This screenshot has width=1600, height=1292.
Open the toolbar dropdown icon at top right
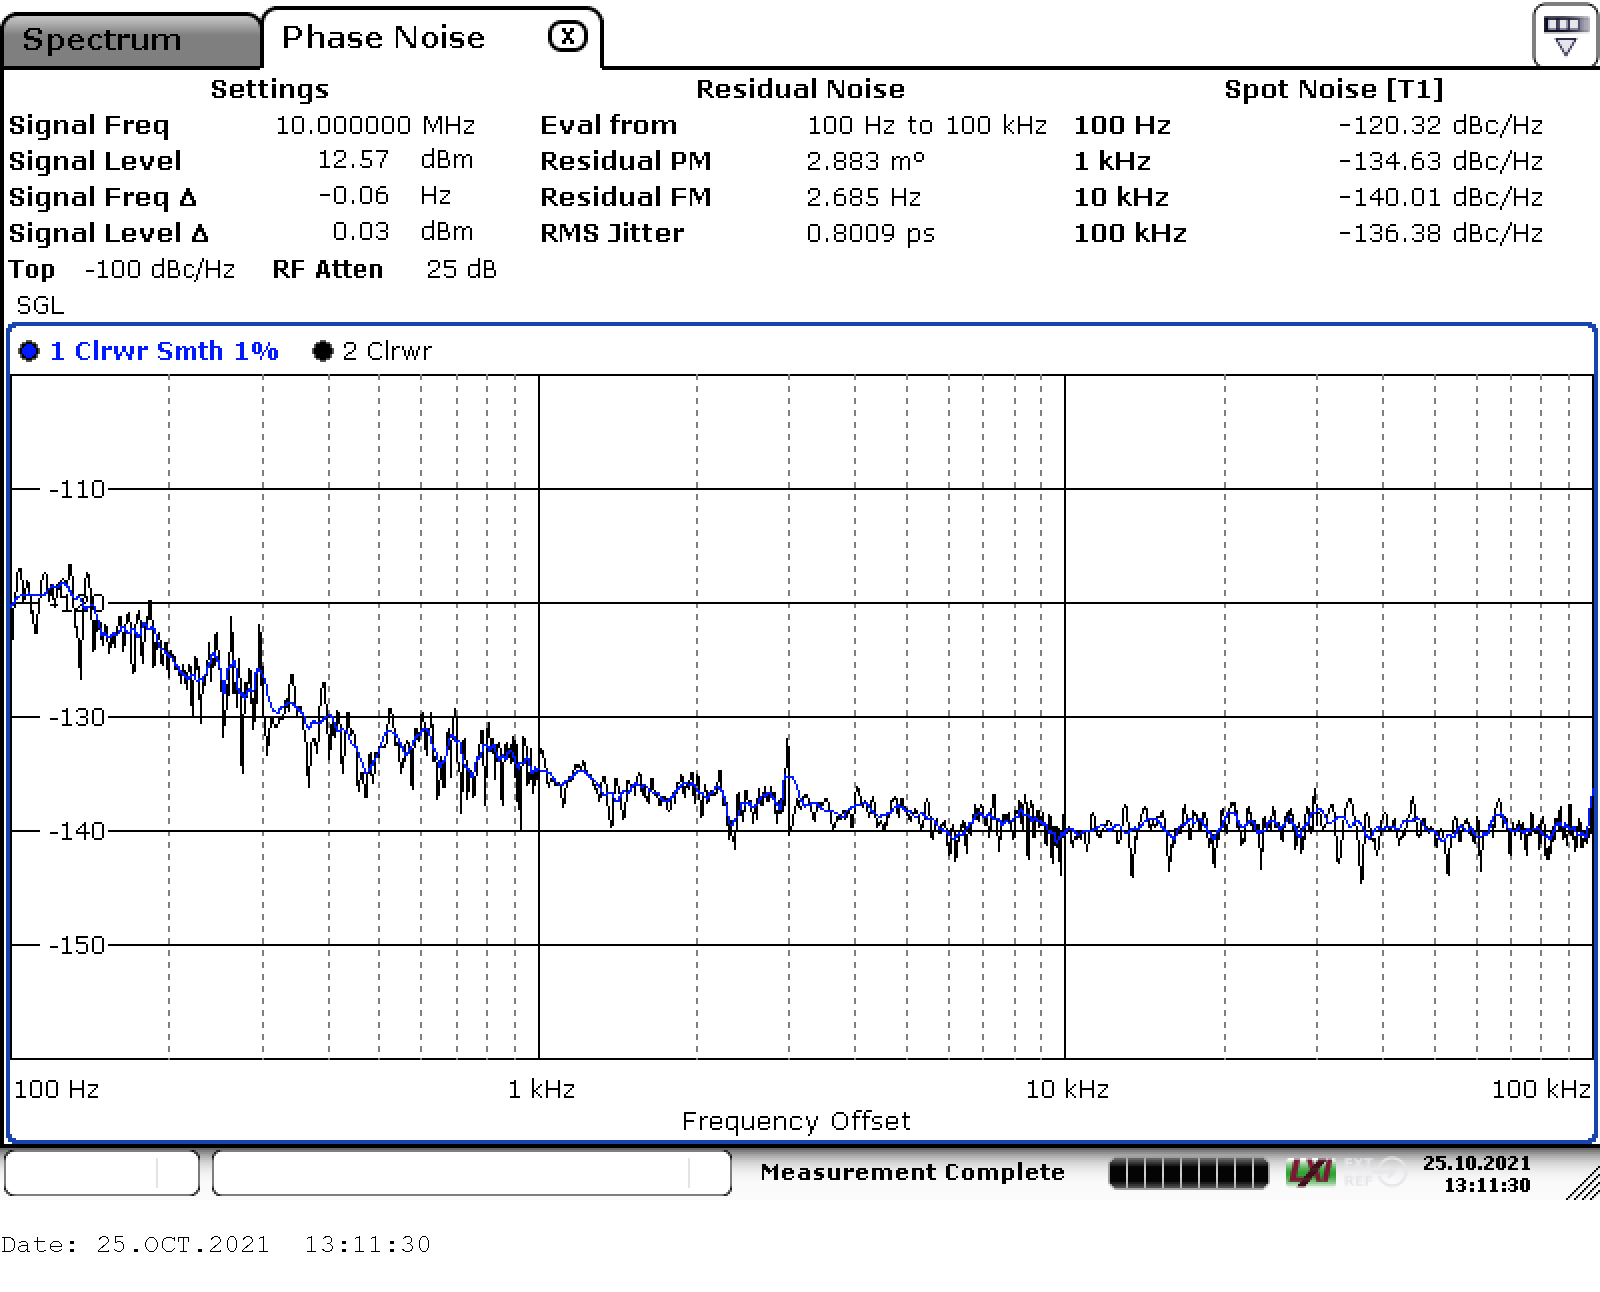(1565, 35)
